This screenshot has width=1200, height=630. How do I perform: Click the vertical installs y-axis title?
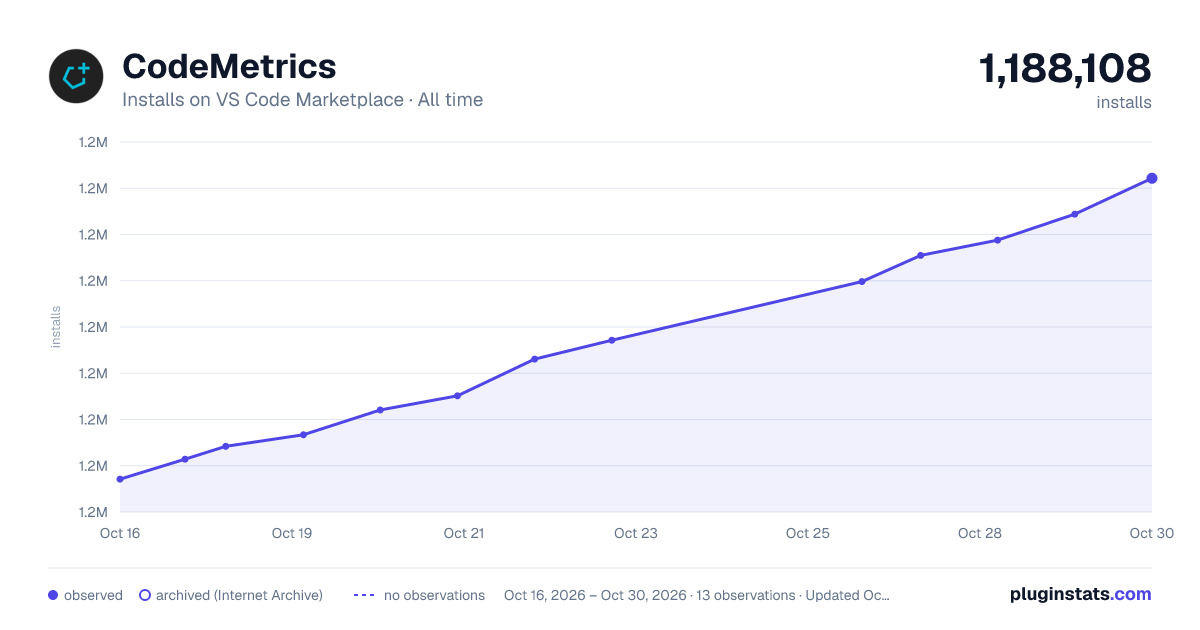click(x=56, y=327)
